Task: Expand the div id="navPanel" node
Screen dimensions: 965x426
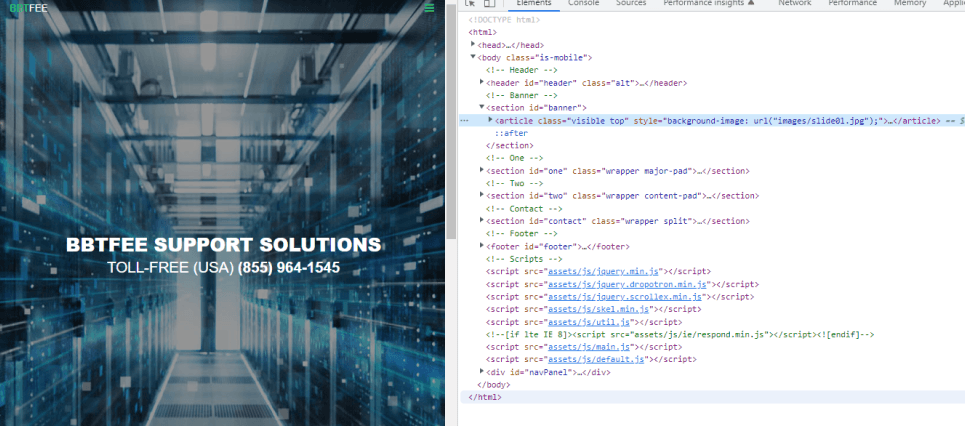Action: tap(482, 371)
